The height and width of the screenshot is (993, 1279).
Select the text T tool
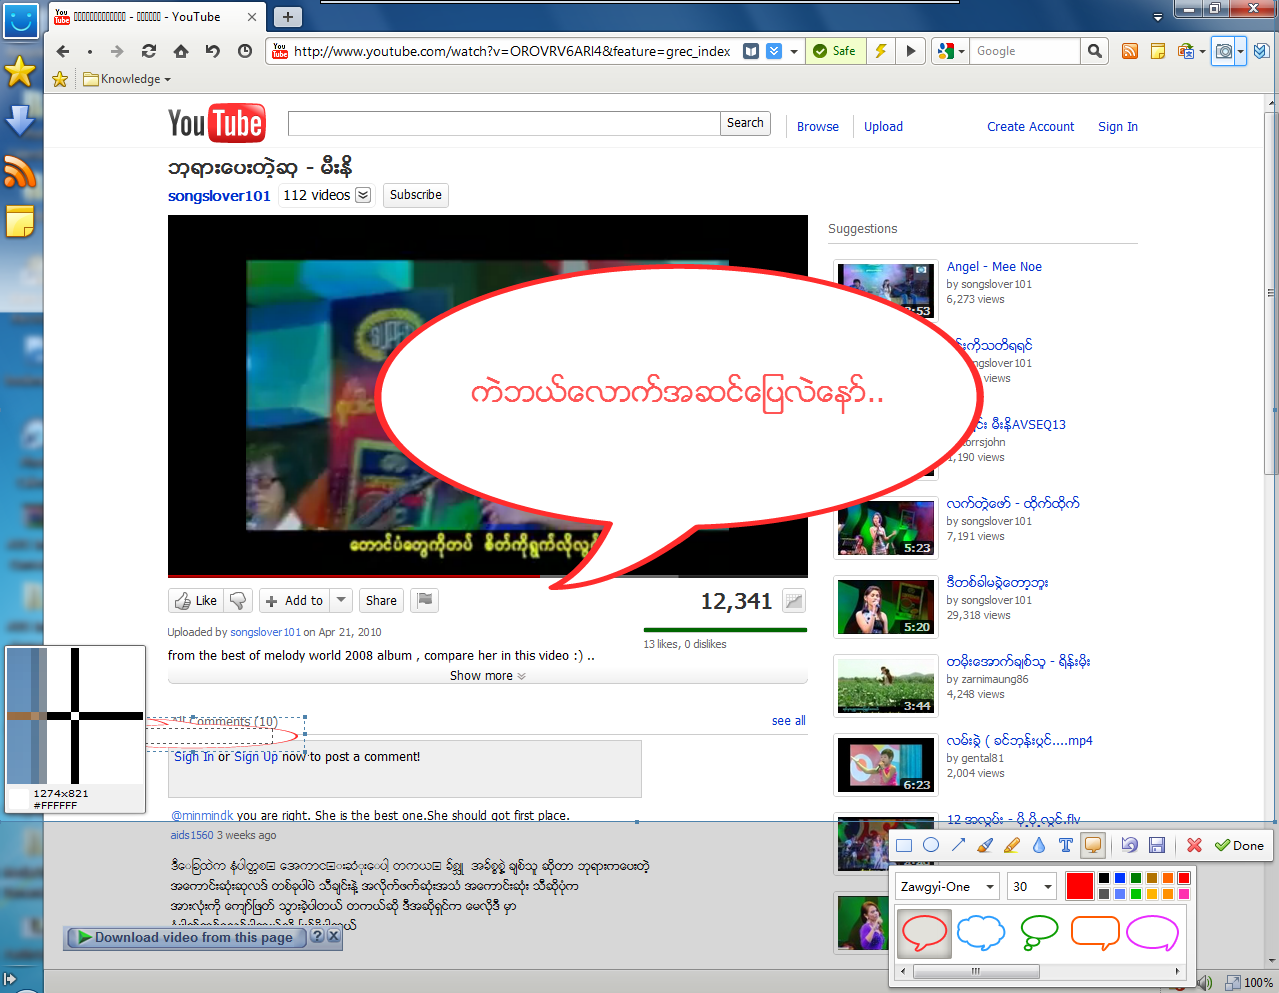(1066, 845)
